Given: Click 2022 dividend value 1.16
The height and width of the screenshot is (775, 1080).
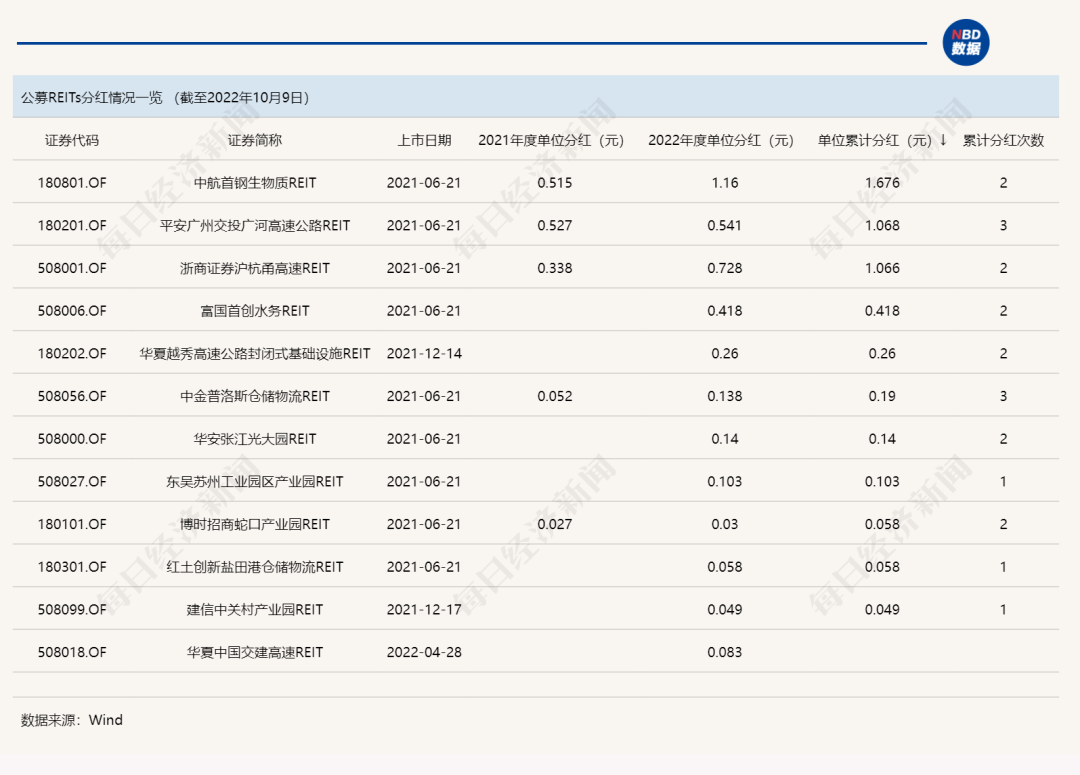Looking at the screenshot, I should coord(725,183).
